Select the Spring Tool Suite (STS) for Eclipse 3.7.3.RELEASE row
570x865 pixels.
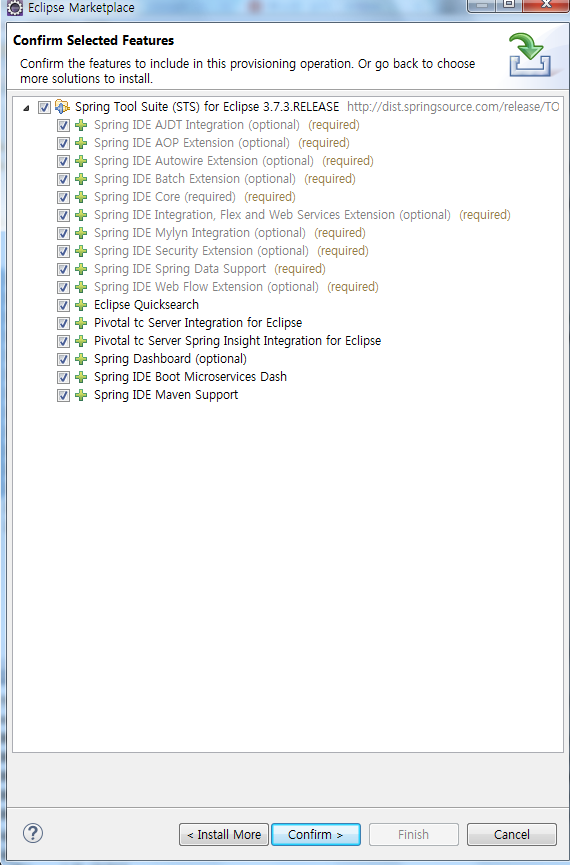pos(207,106)
